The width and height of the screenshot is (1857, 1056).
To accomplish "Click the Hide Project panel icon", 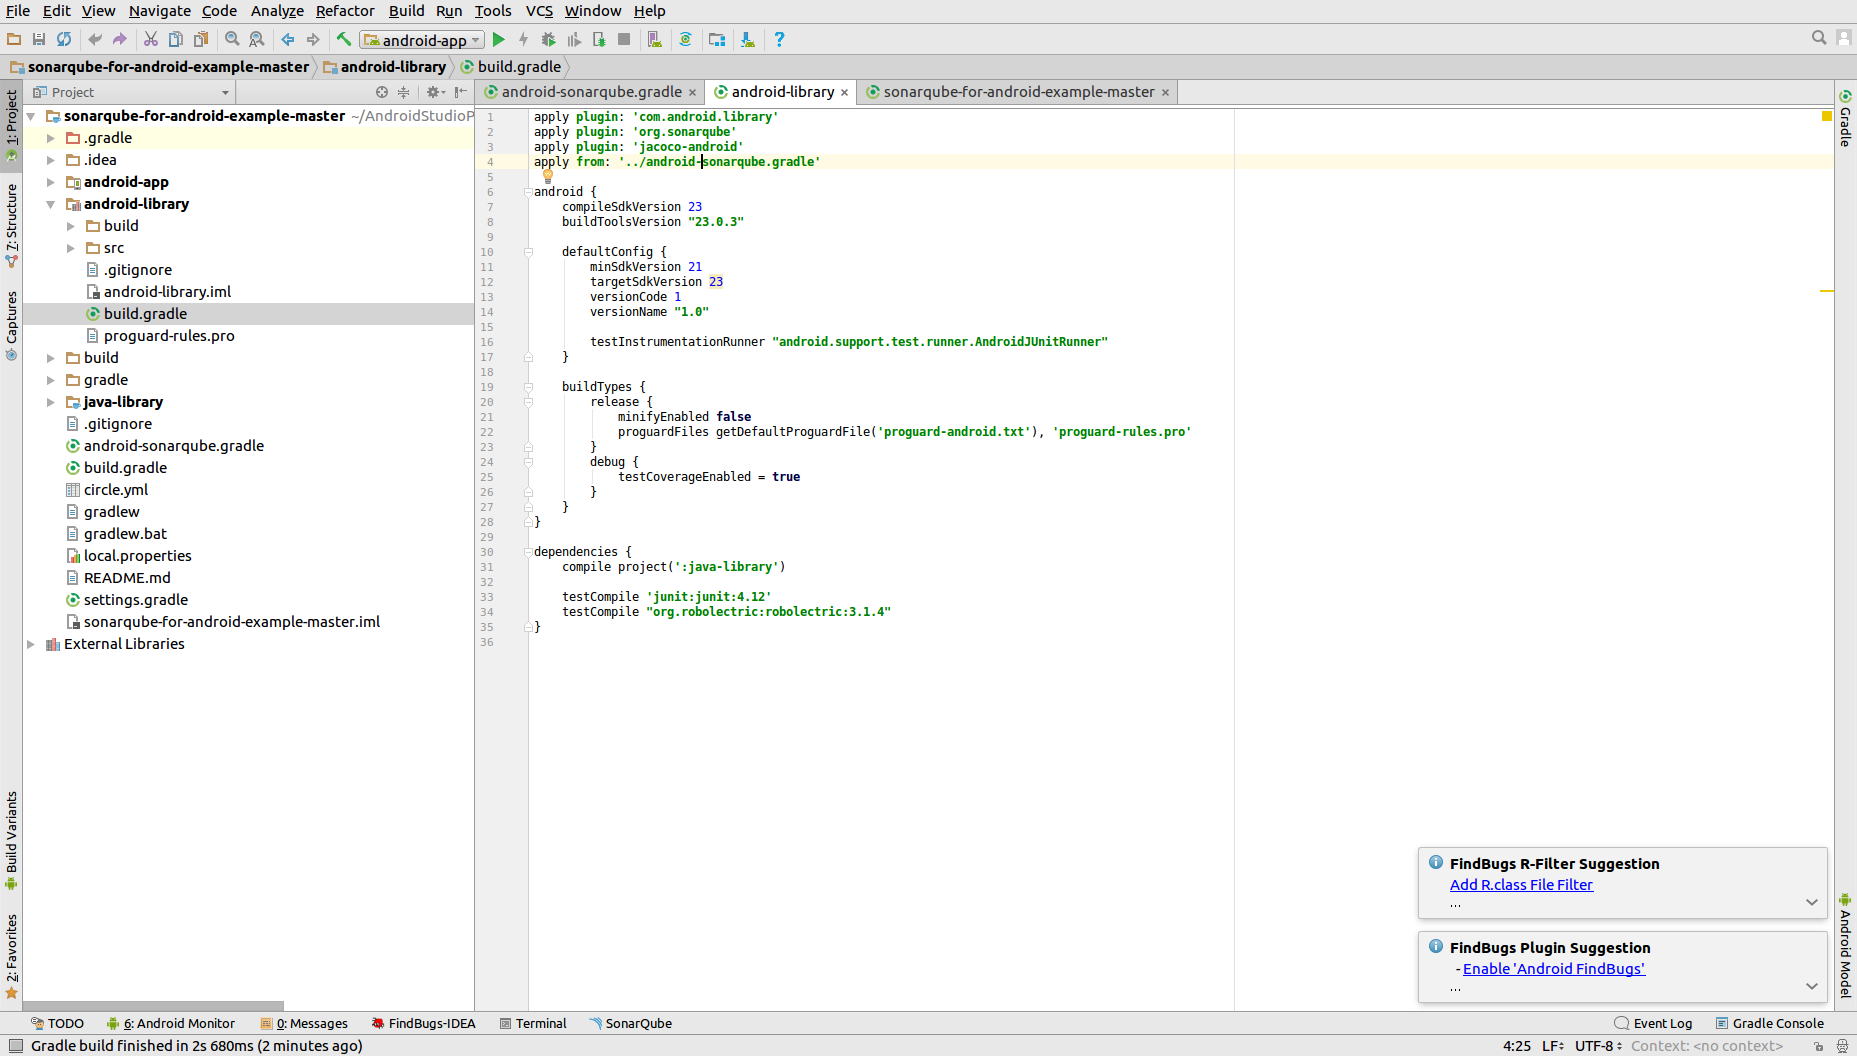I will [460, 92].
